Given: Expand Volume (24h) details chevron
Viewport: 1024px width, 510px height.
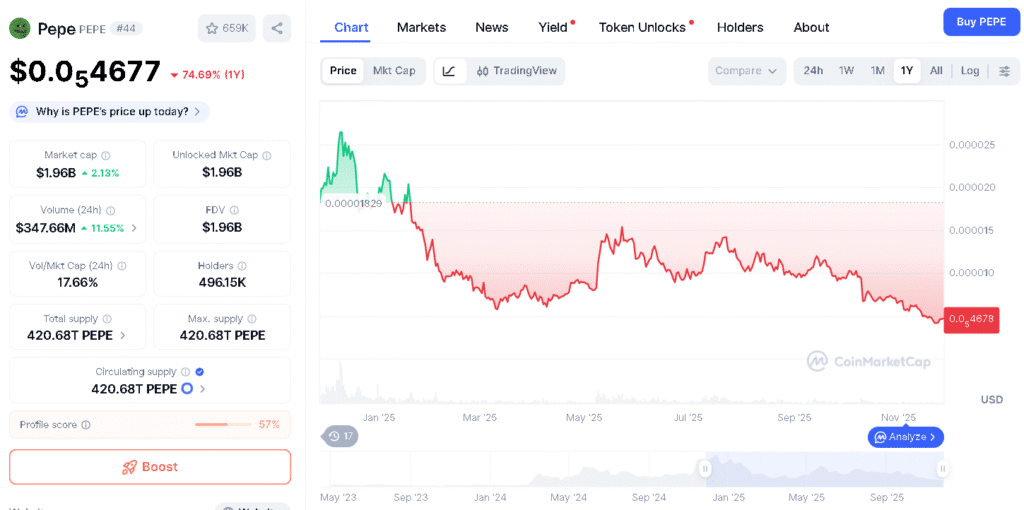Looking at the screenshot, I should point(134,228).
